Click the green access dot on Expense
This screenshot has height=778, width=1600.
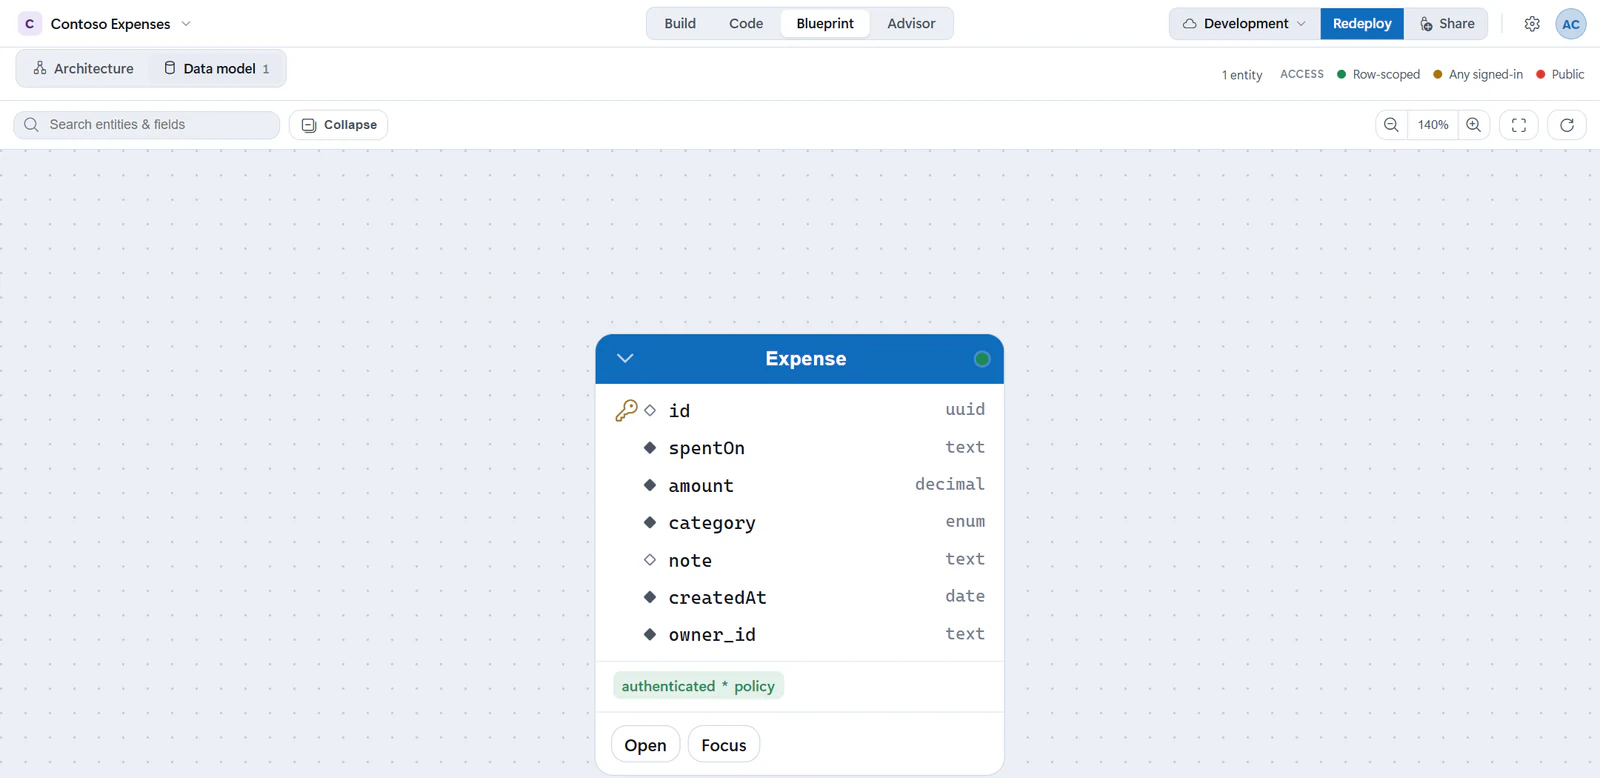[x=982, y=359]
